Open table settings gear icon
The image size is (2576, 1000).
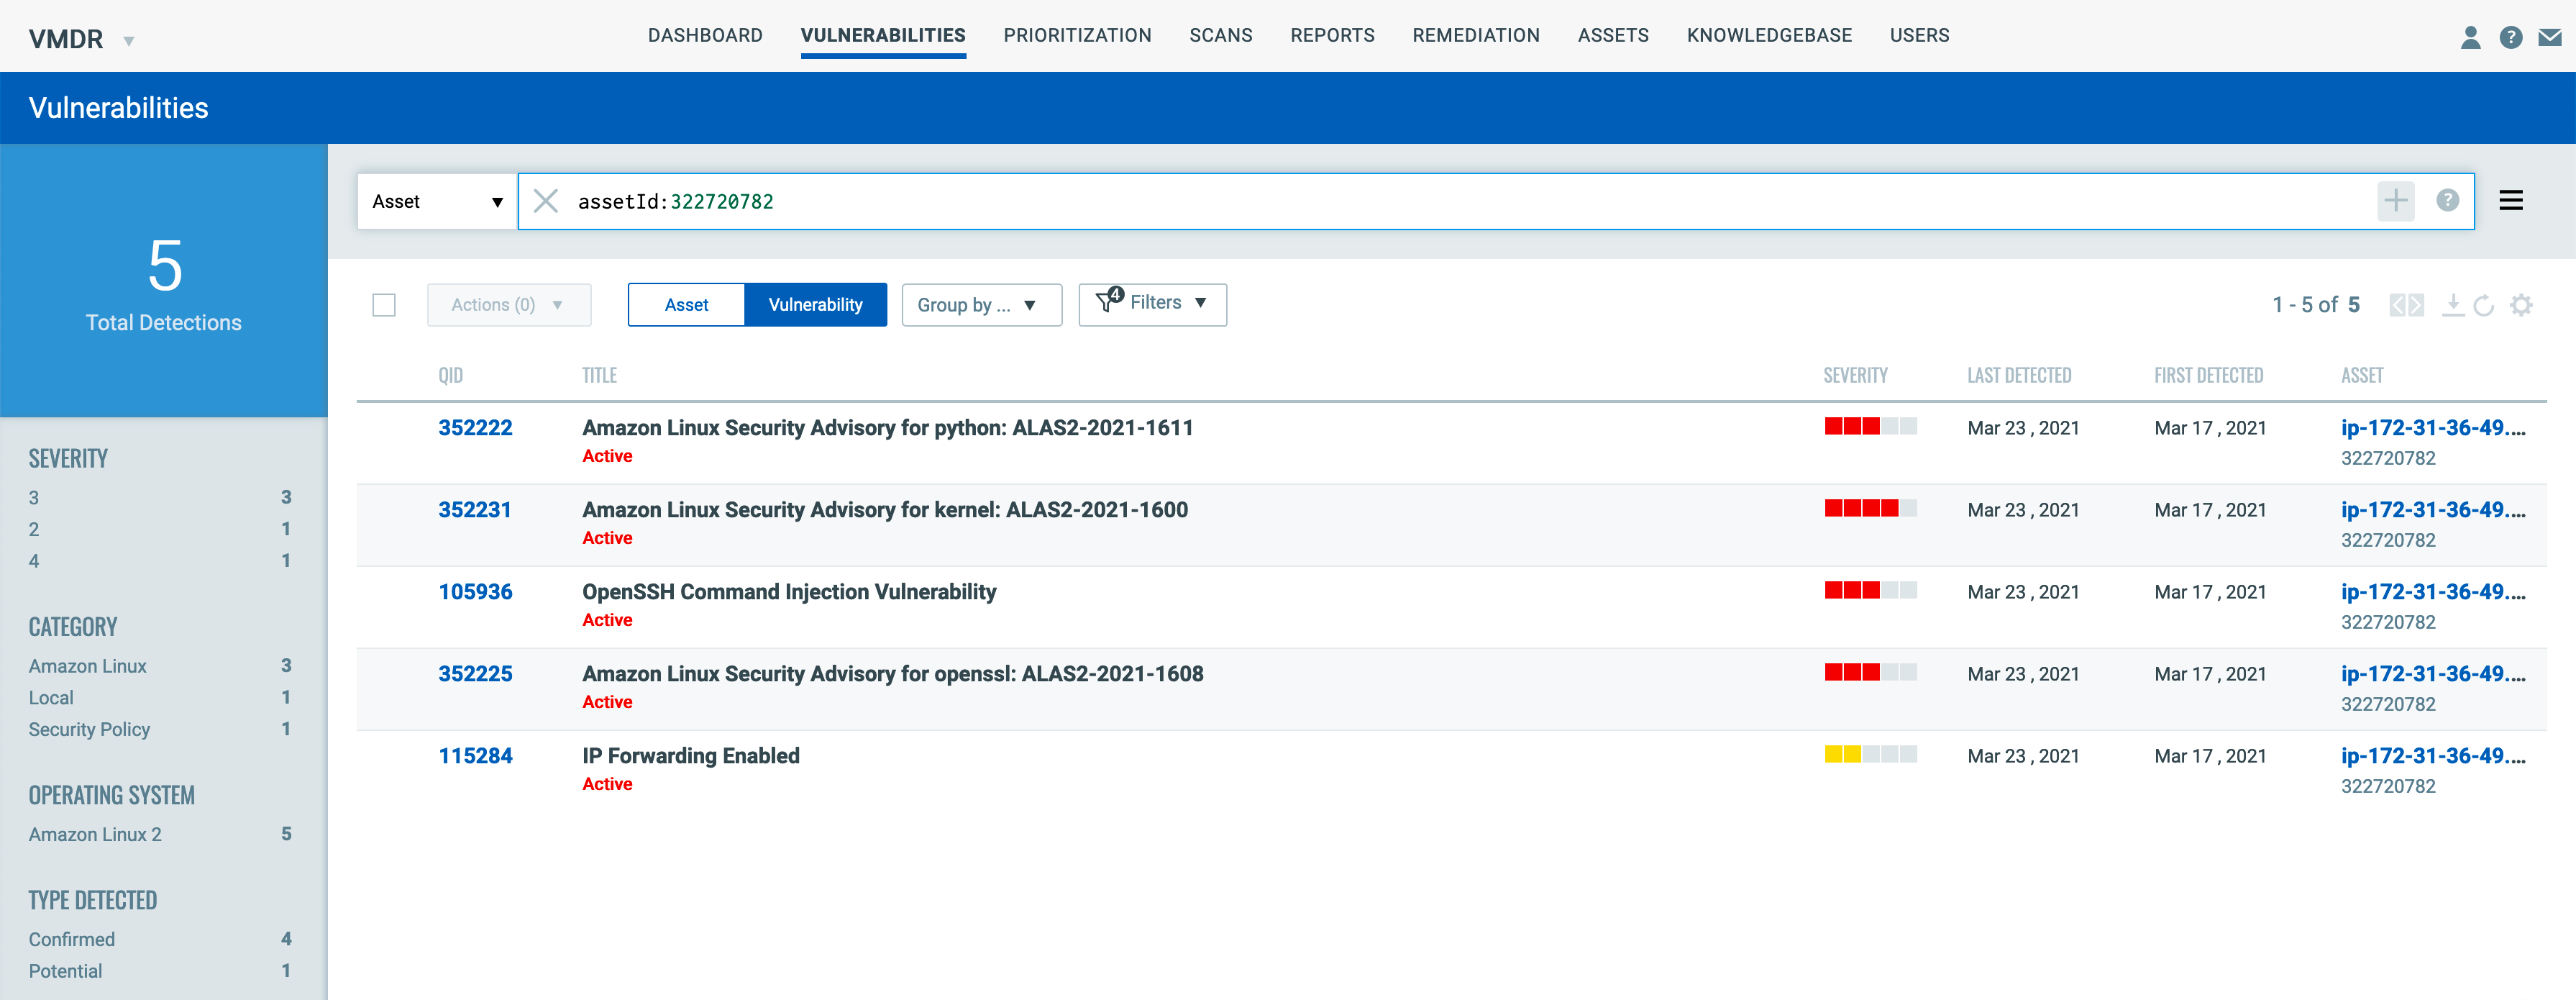pyautogui.click(x=2521, y=305)
